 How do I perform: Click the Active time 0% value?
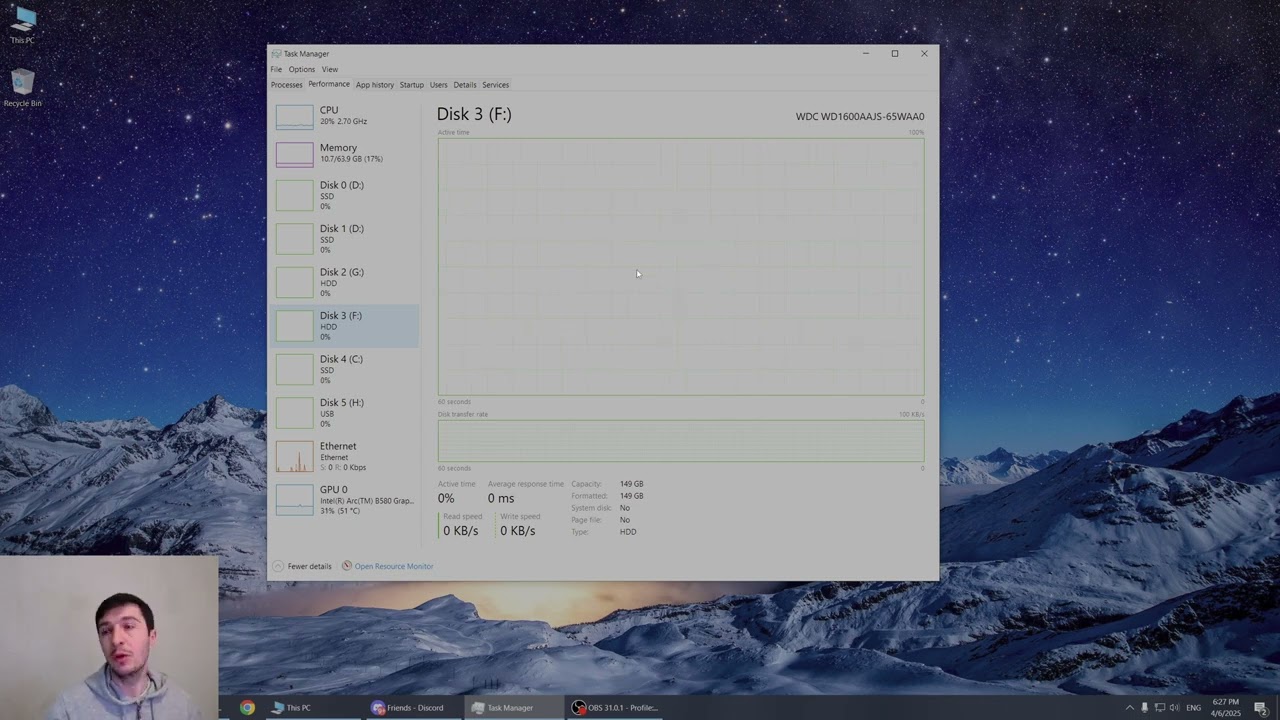pos(446,498)
